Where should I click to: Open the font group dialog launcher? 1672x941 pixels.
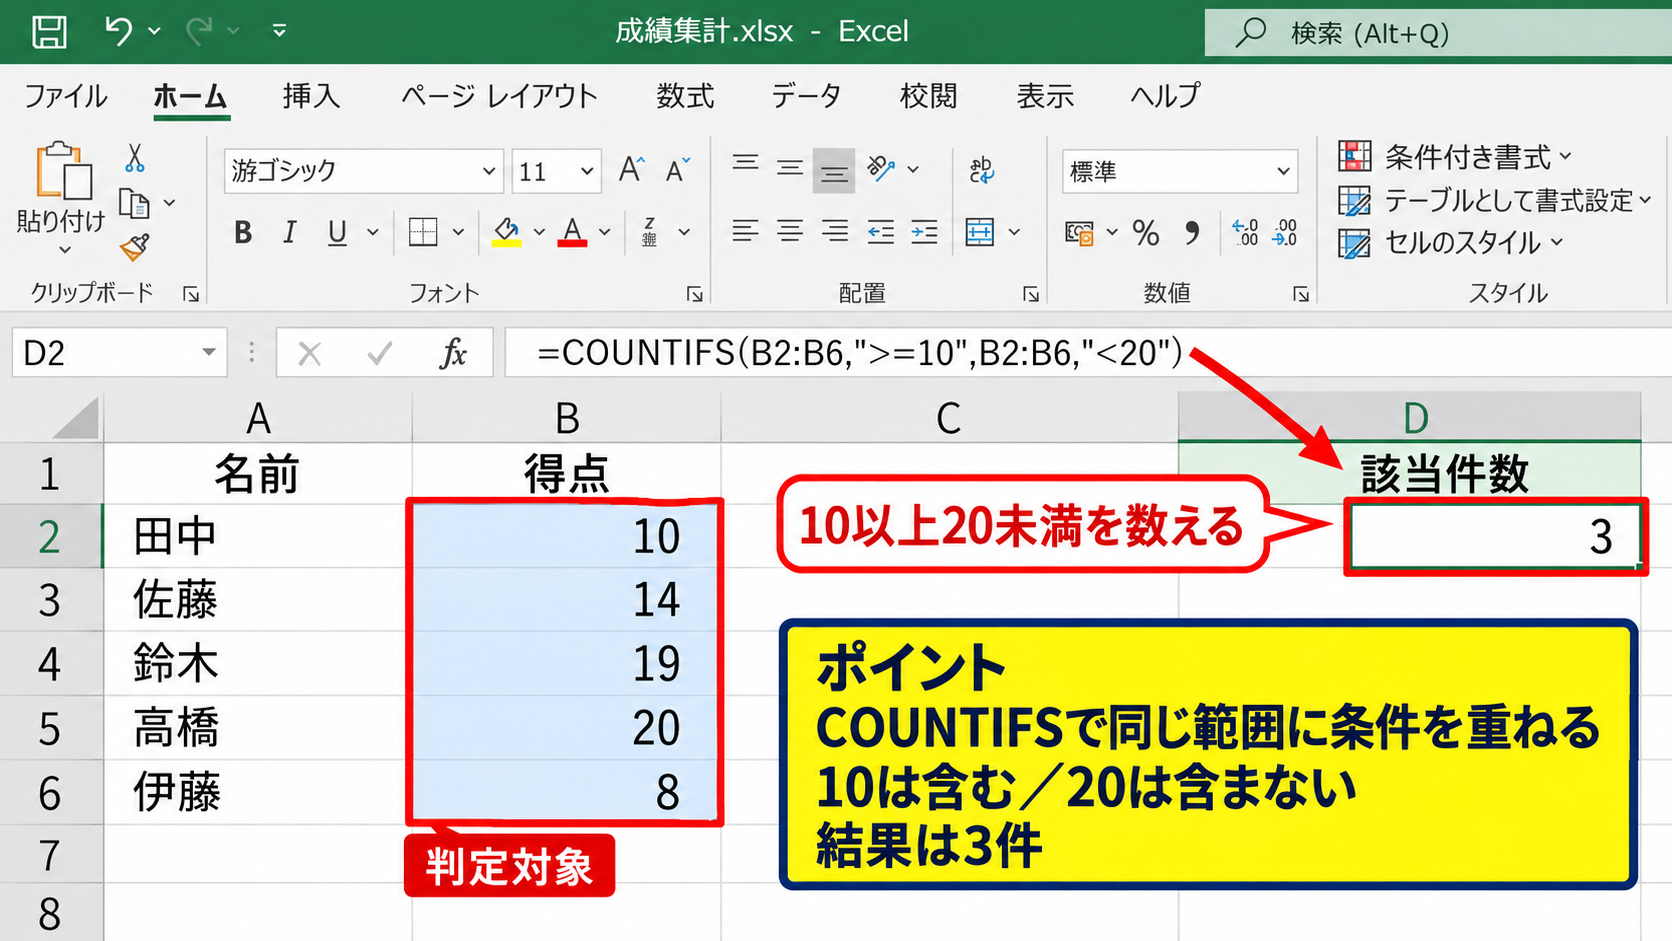(x=694, y=294)
